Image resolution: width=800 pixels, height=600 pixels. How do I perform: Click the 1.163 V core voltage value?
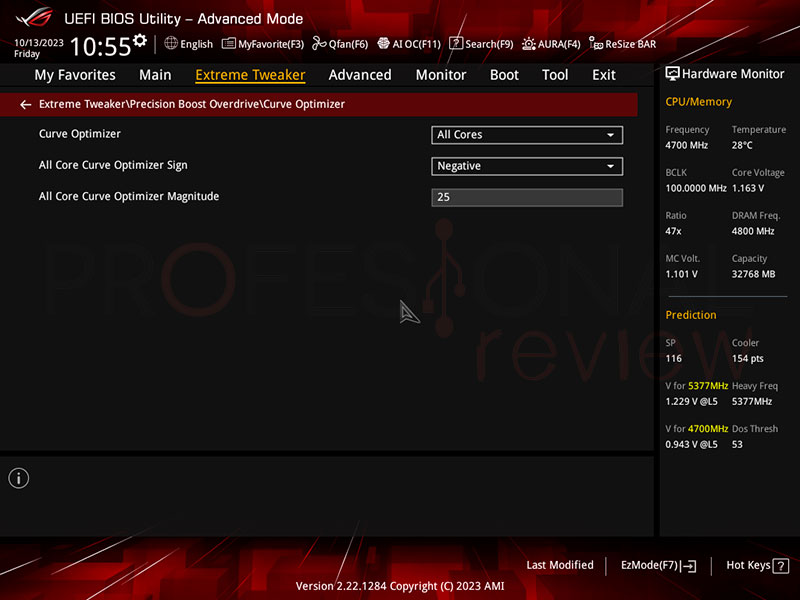click(x=748, y=188)
